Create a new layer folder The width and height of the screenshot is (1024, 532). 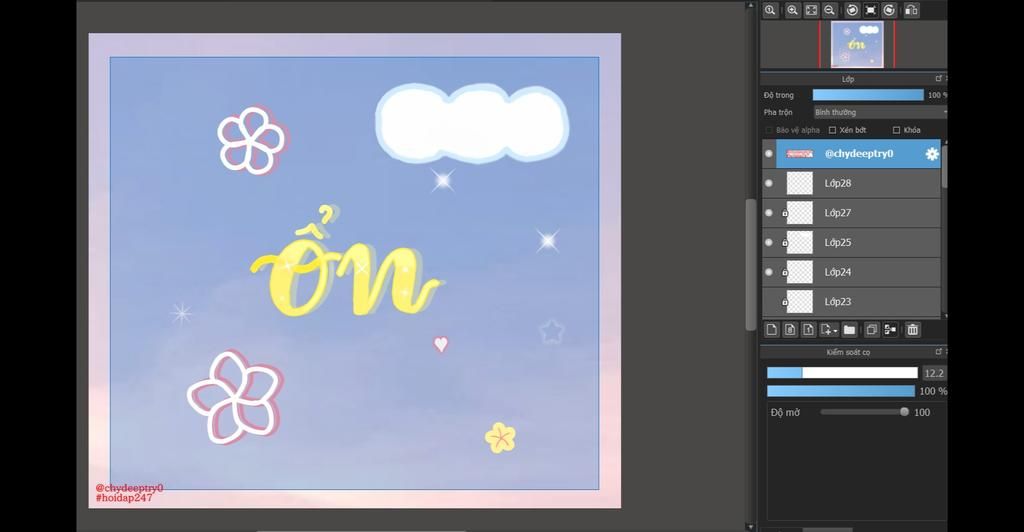coord(849,330)
